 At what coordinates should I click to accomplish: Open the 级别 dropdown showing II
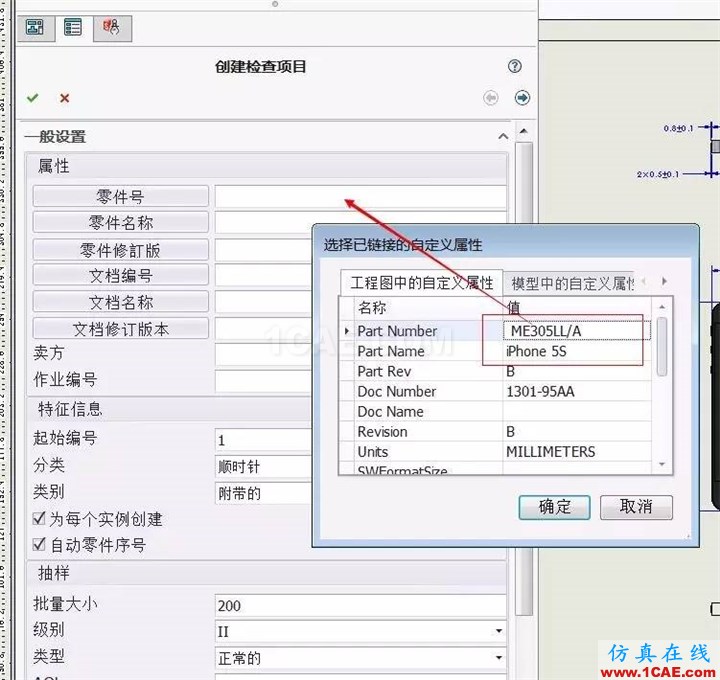tap(360, 631)
